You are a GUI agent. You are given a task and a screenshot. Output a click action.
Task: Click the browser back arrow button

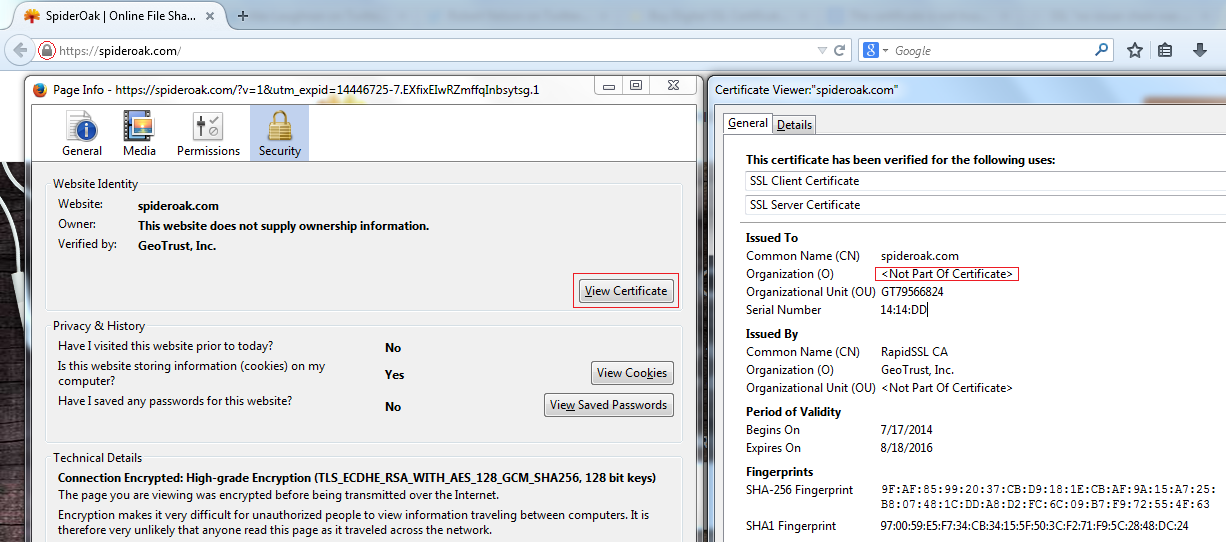pos(20,50)
